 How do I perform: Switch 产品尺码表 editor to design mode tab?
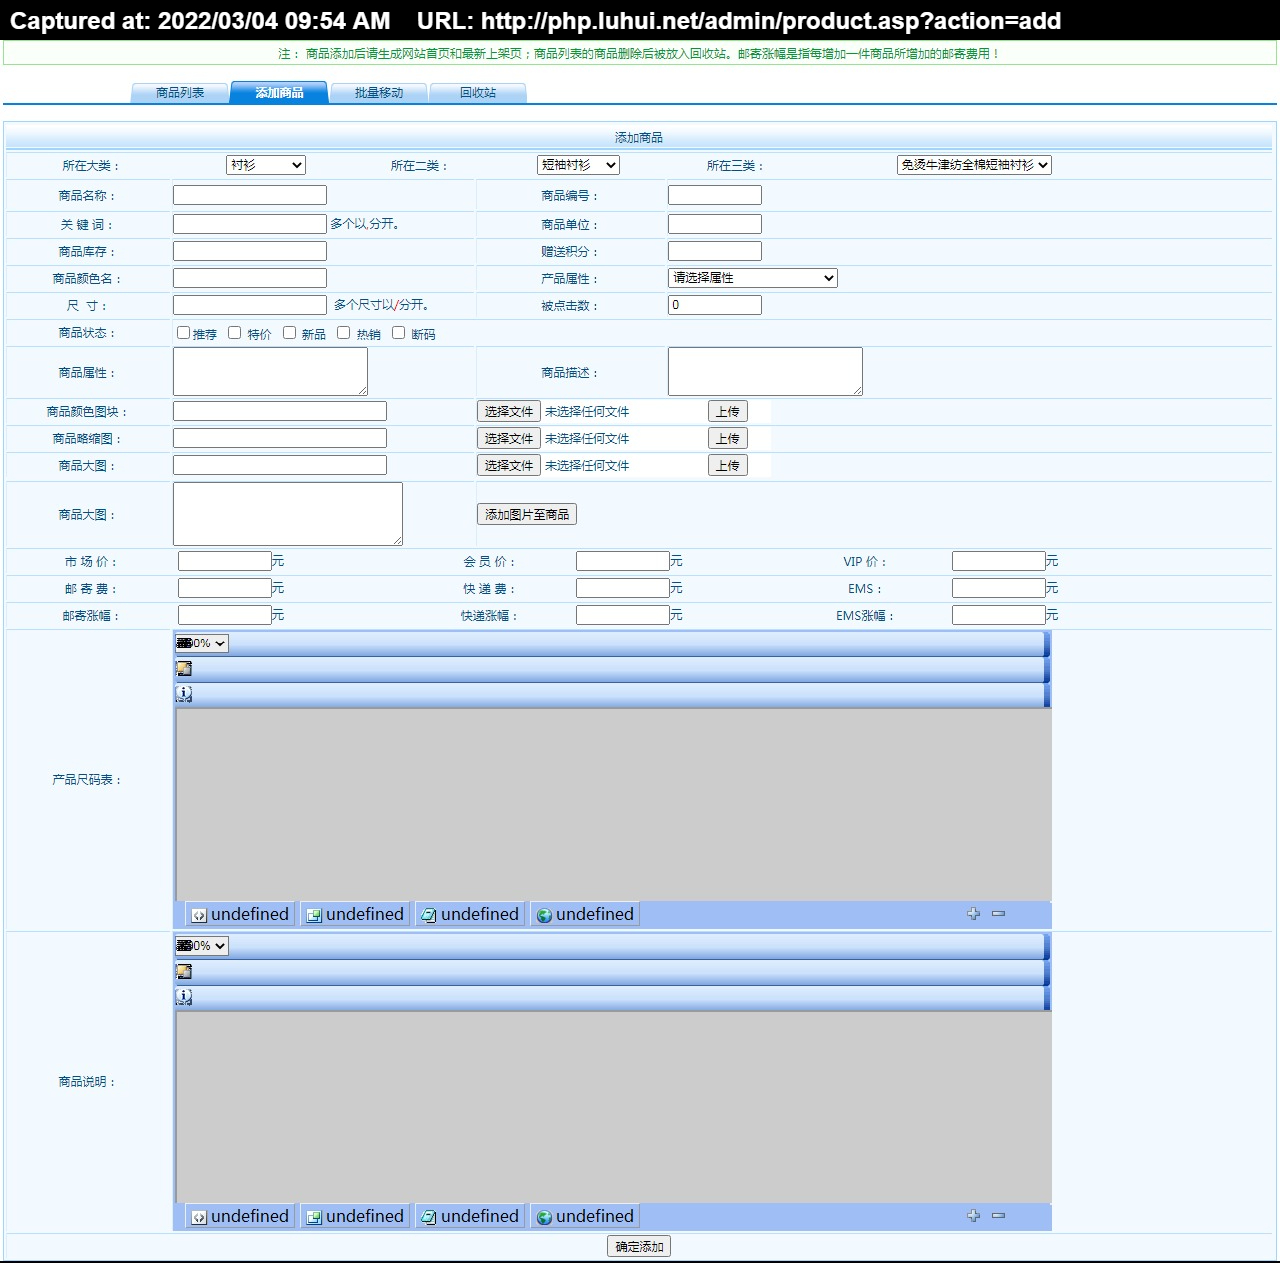pyautogui.click(x=355, y=914)
